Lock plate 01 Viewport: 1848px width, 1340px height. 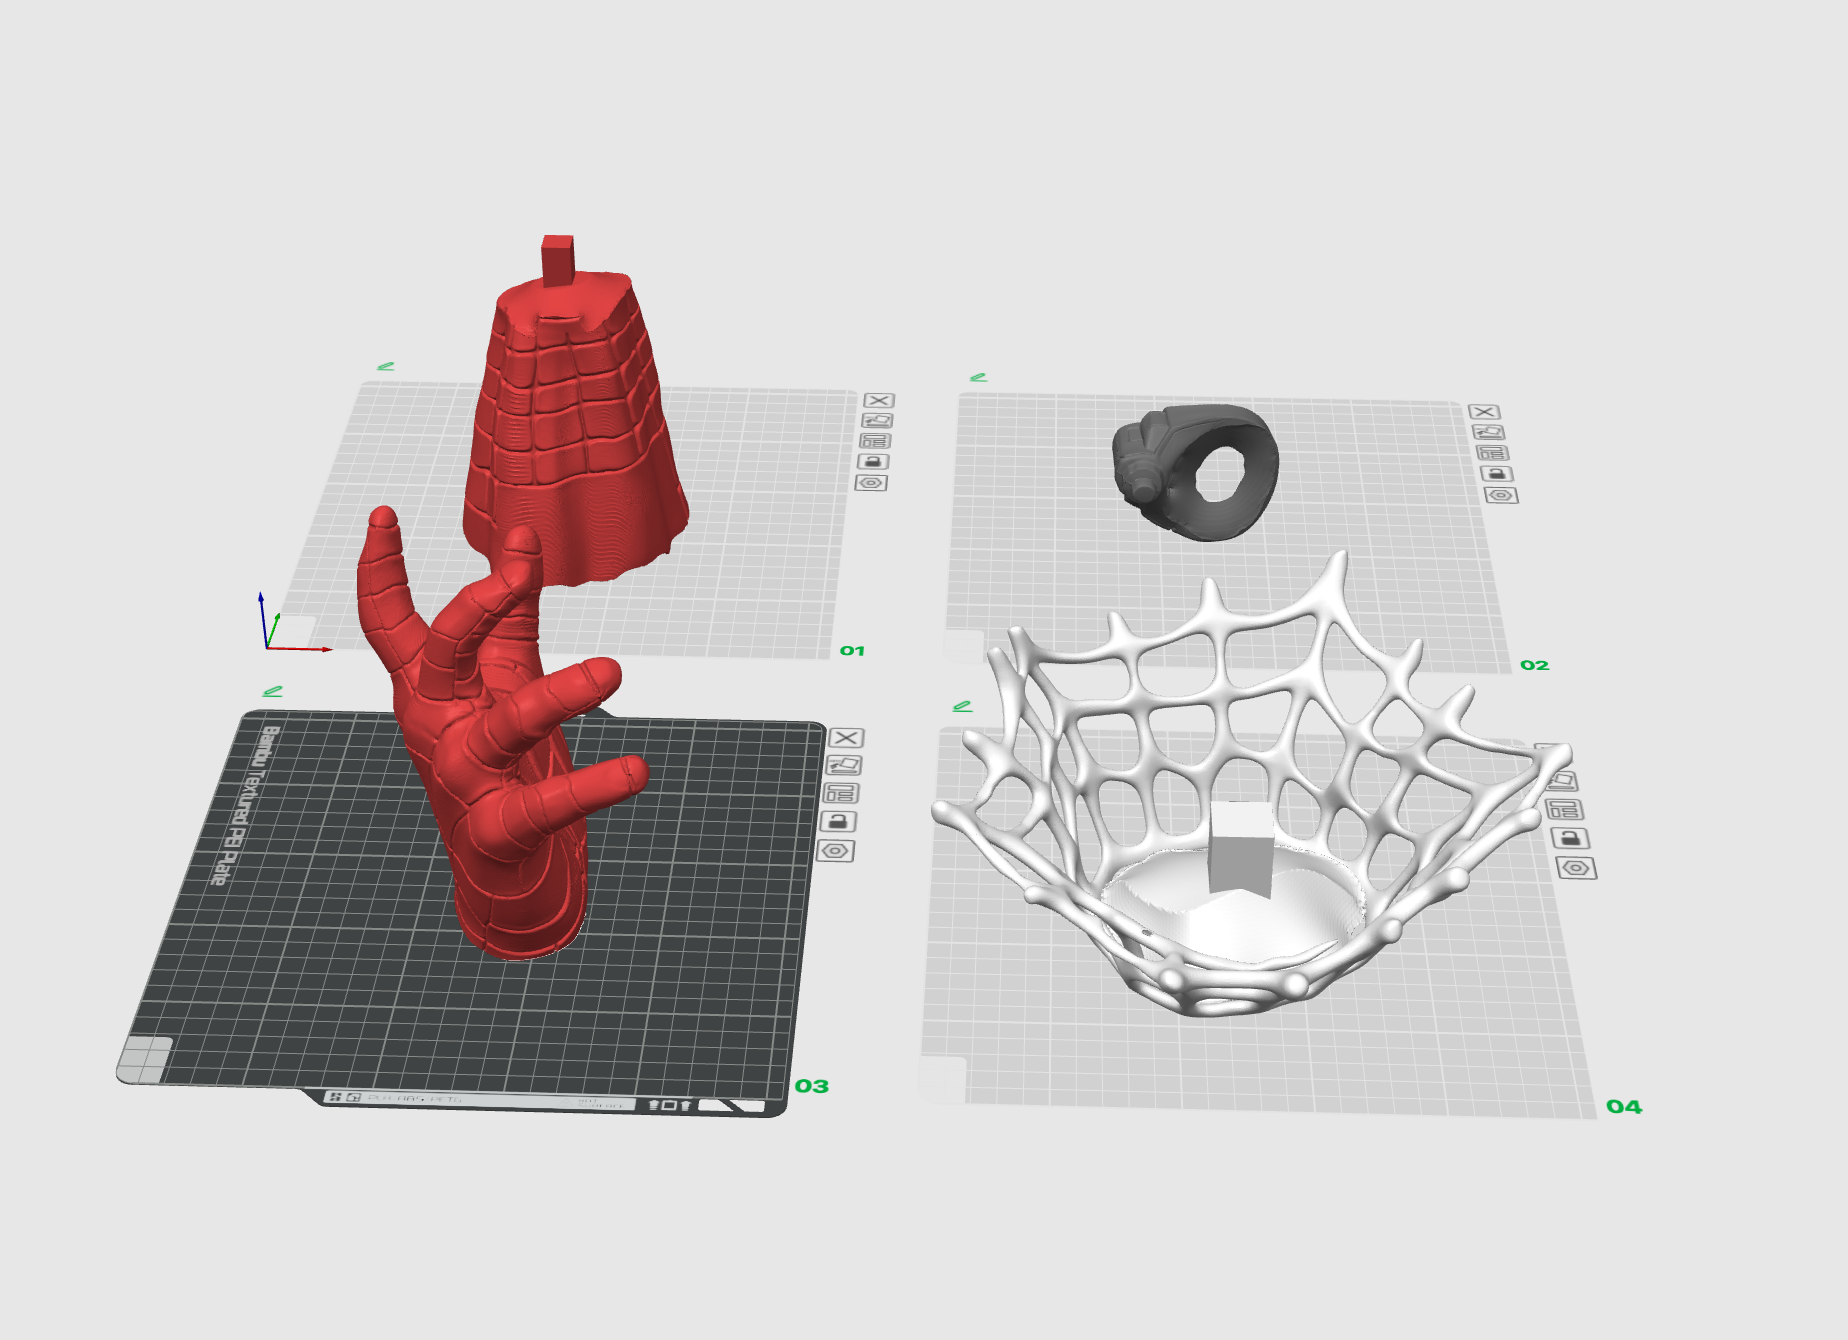873,462
